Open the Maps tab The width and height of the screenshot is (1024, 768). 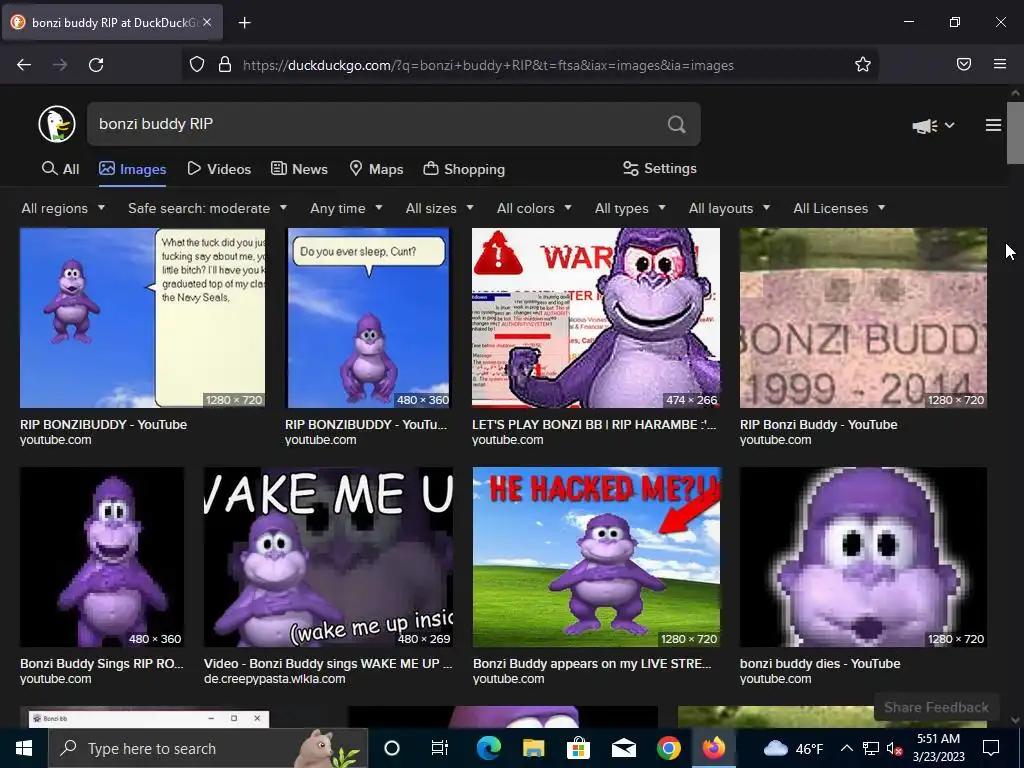(377, 169)
